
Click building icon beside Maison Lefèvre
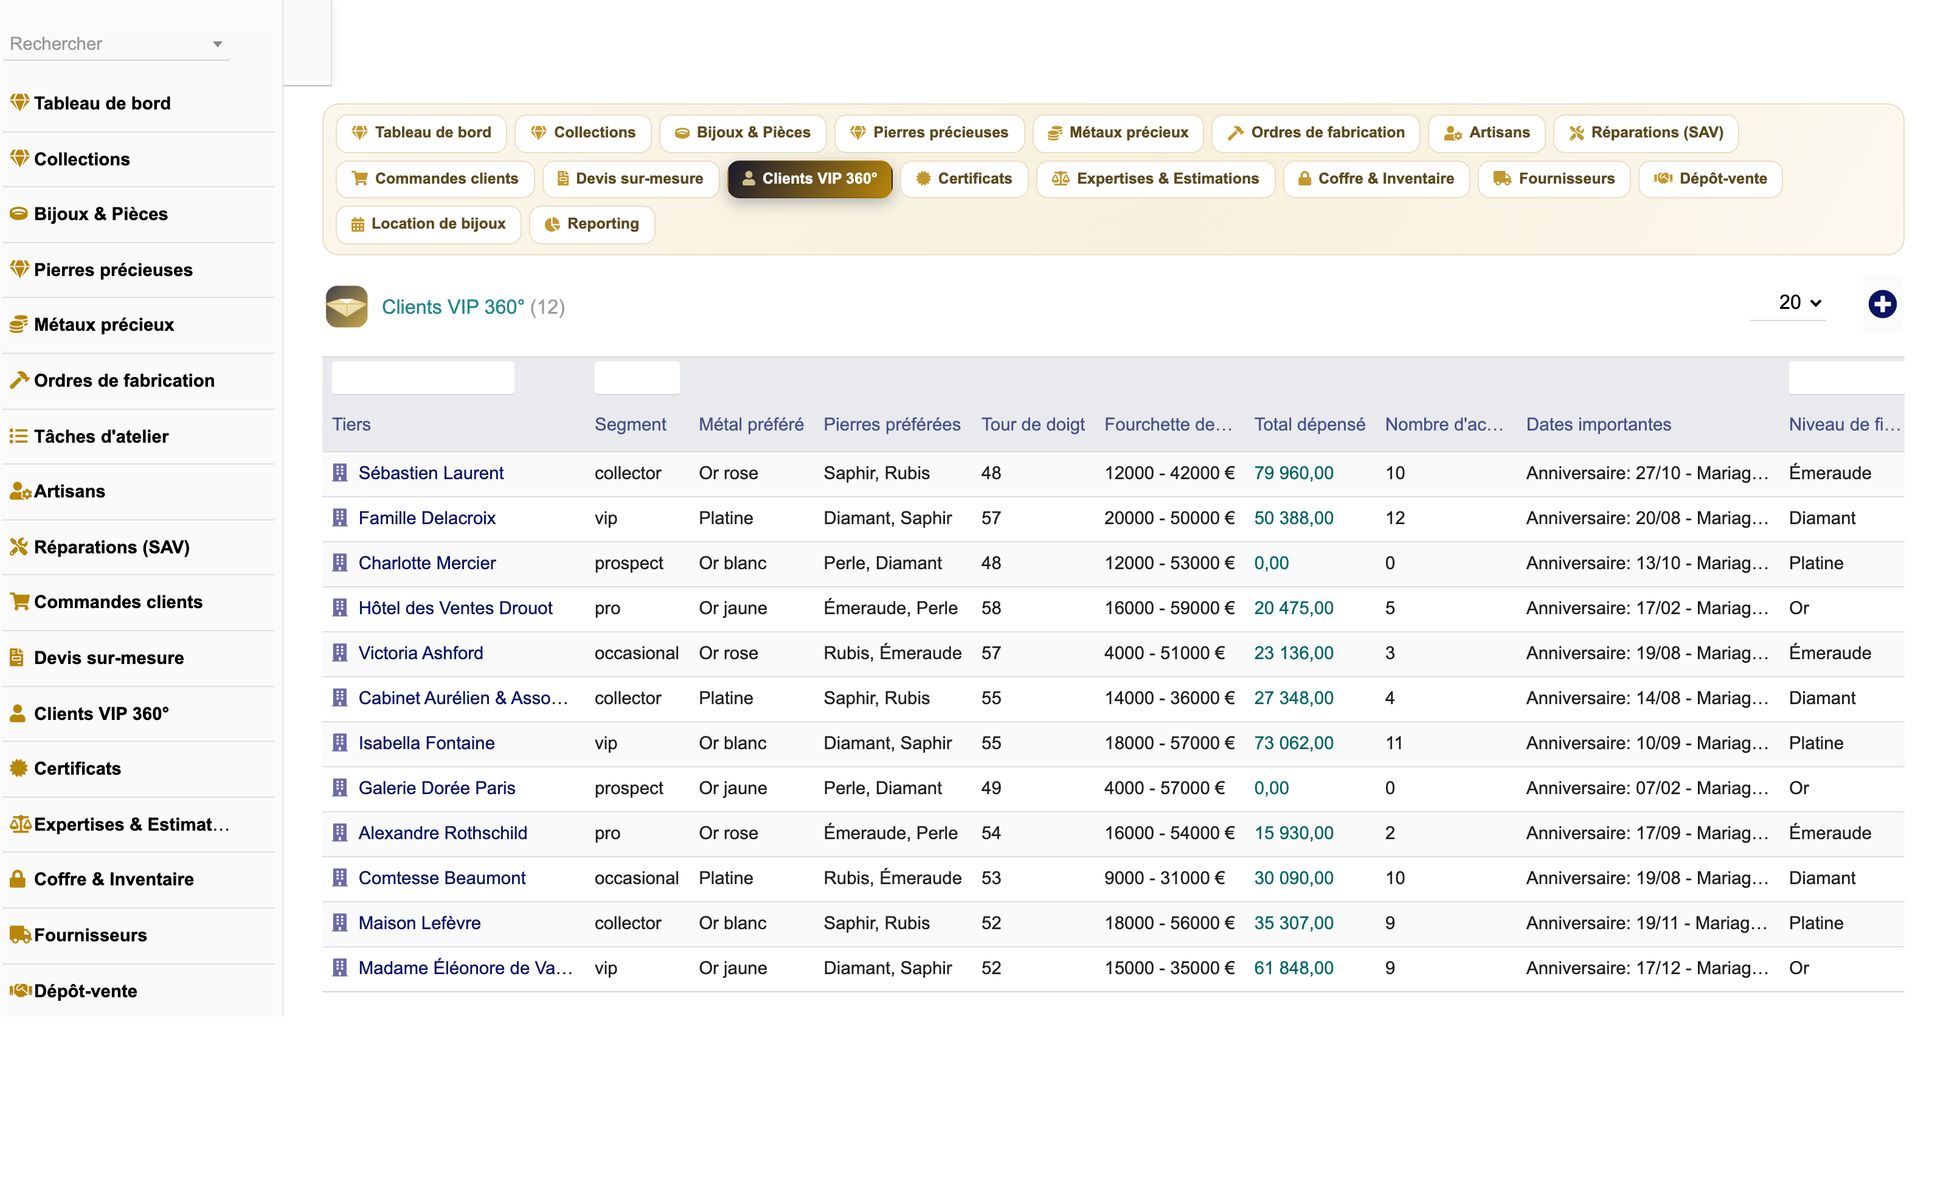coord(340,923)
